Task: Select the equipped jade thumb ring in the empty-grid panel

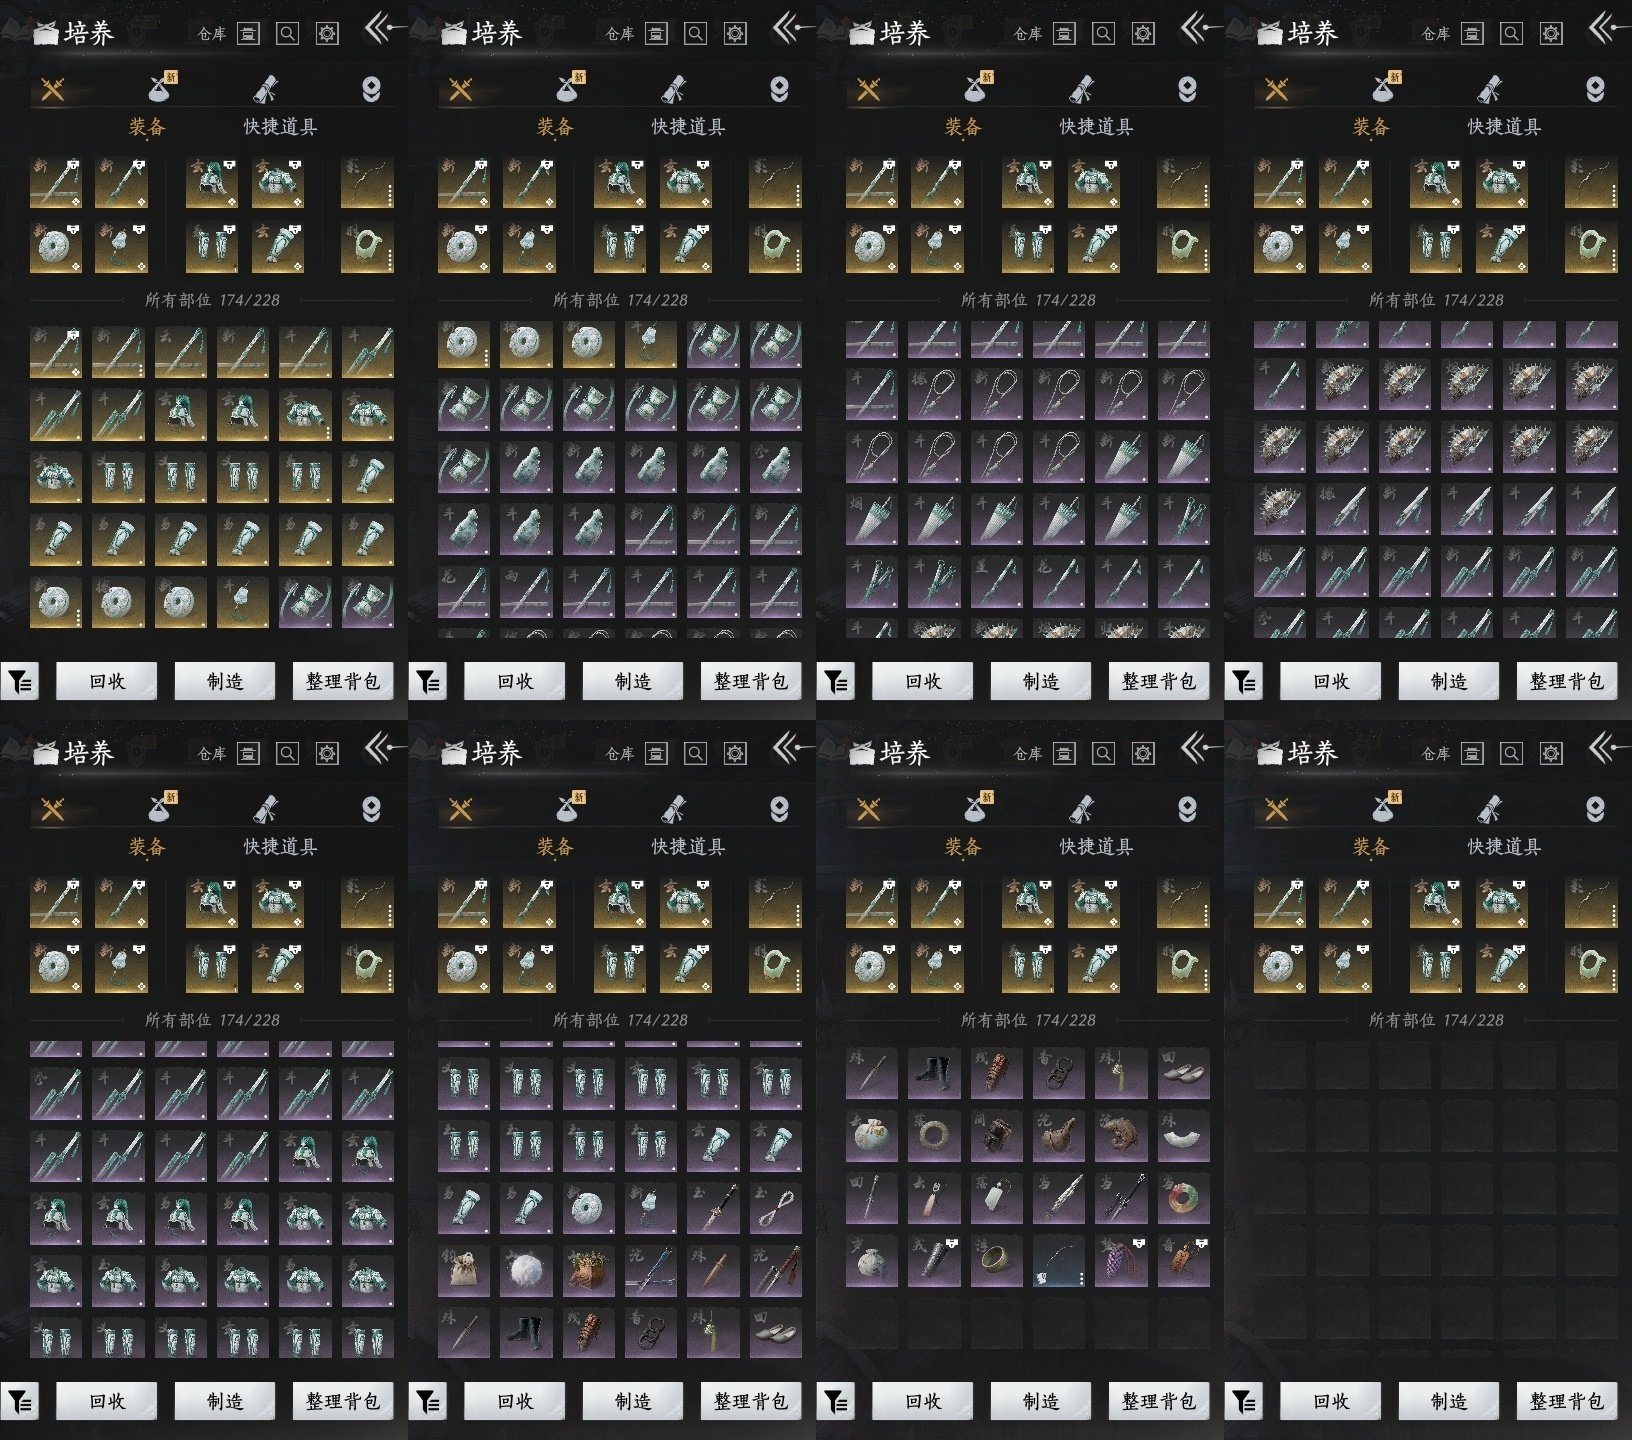Action: pyautogui.click(x=1591, y=967)
